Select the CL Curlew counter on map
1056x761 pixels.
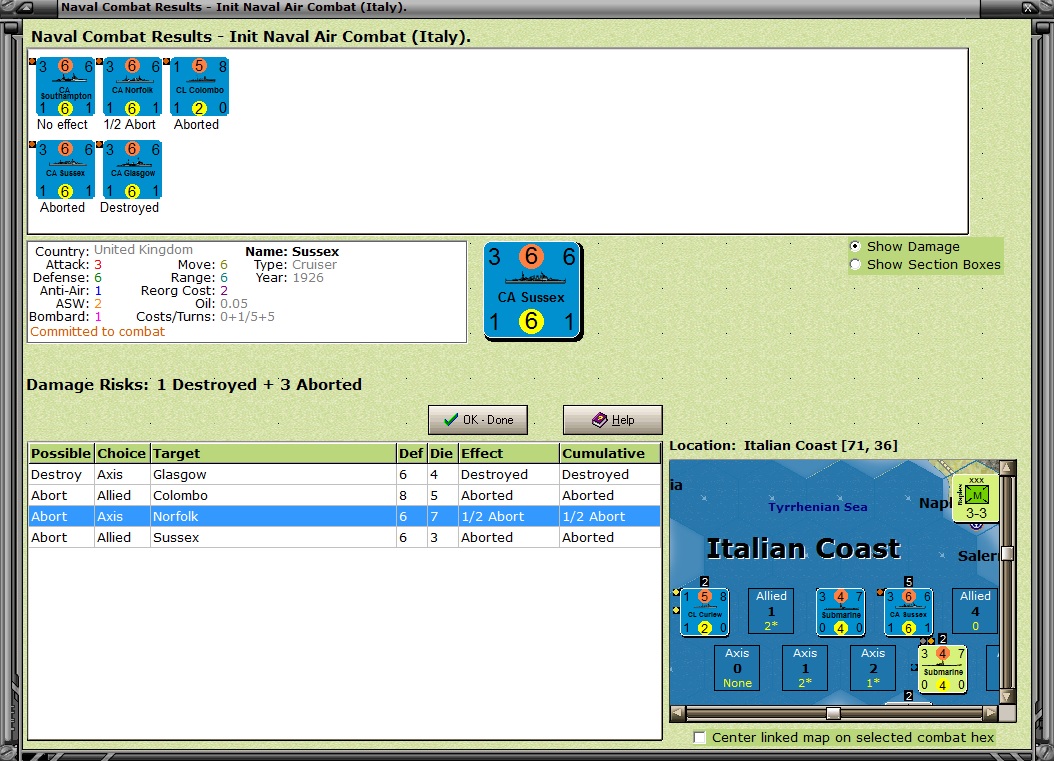pyautogui.click(x=704, y=612)
